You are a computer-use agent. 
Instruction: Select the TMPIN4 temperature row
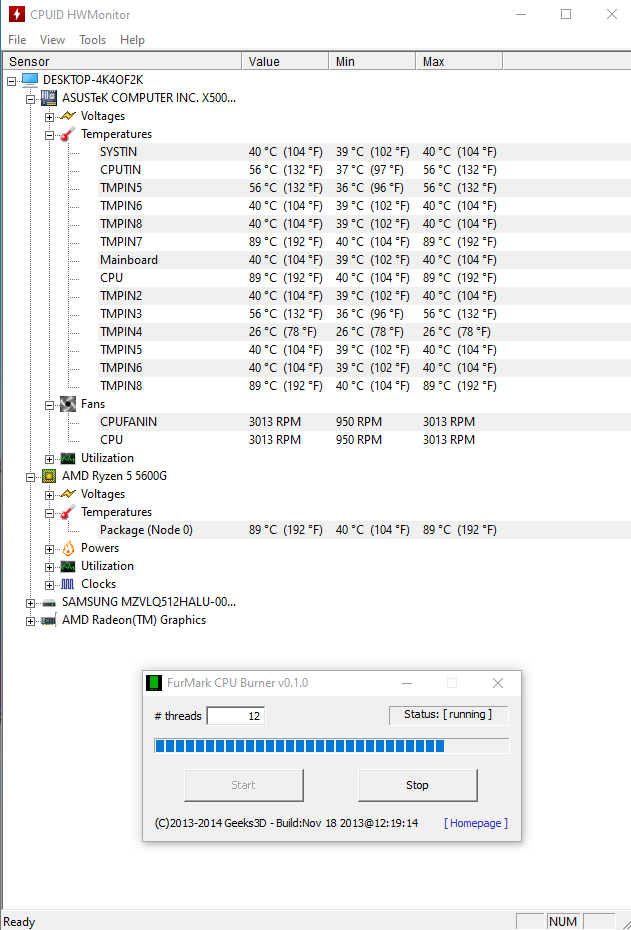[364, 332]
